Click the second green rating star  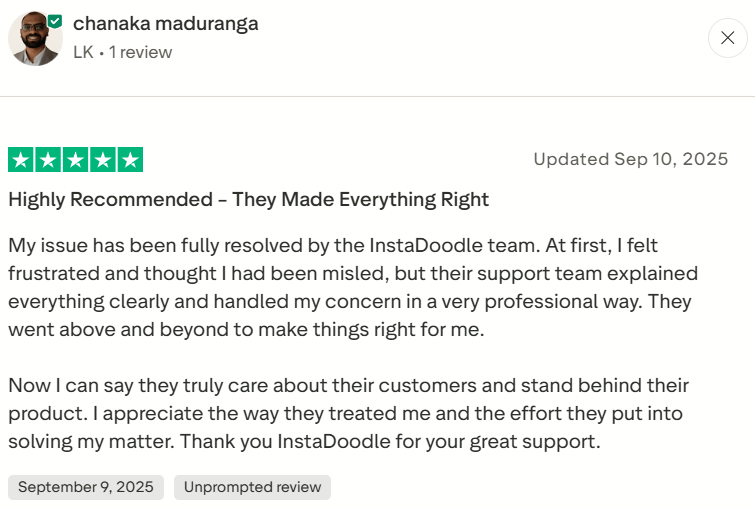48,159
